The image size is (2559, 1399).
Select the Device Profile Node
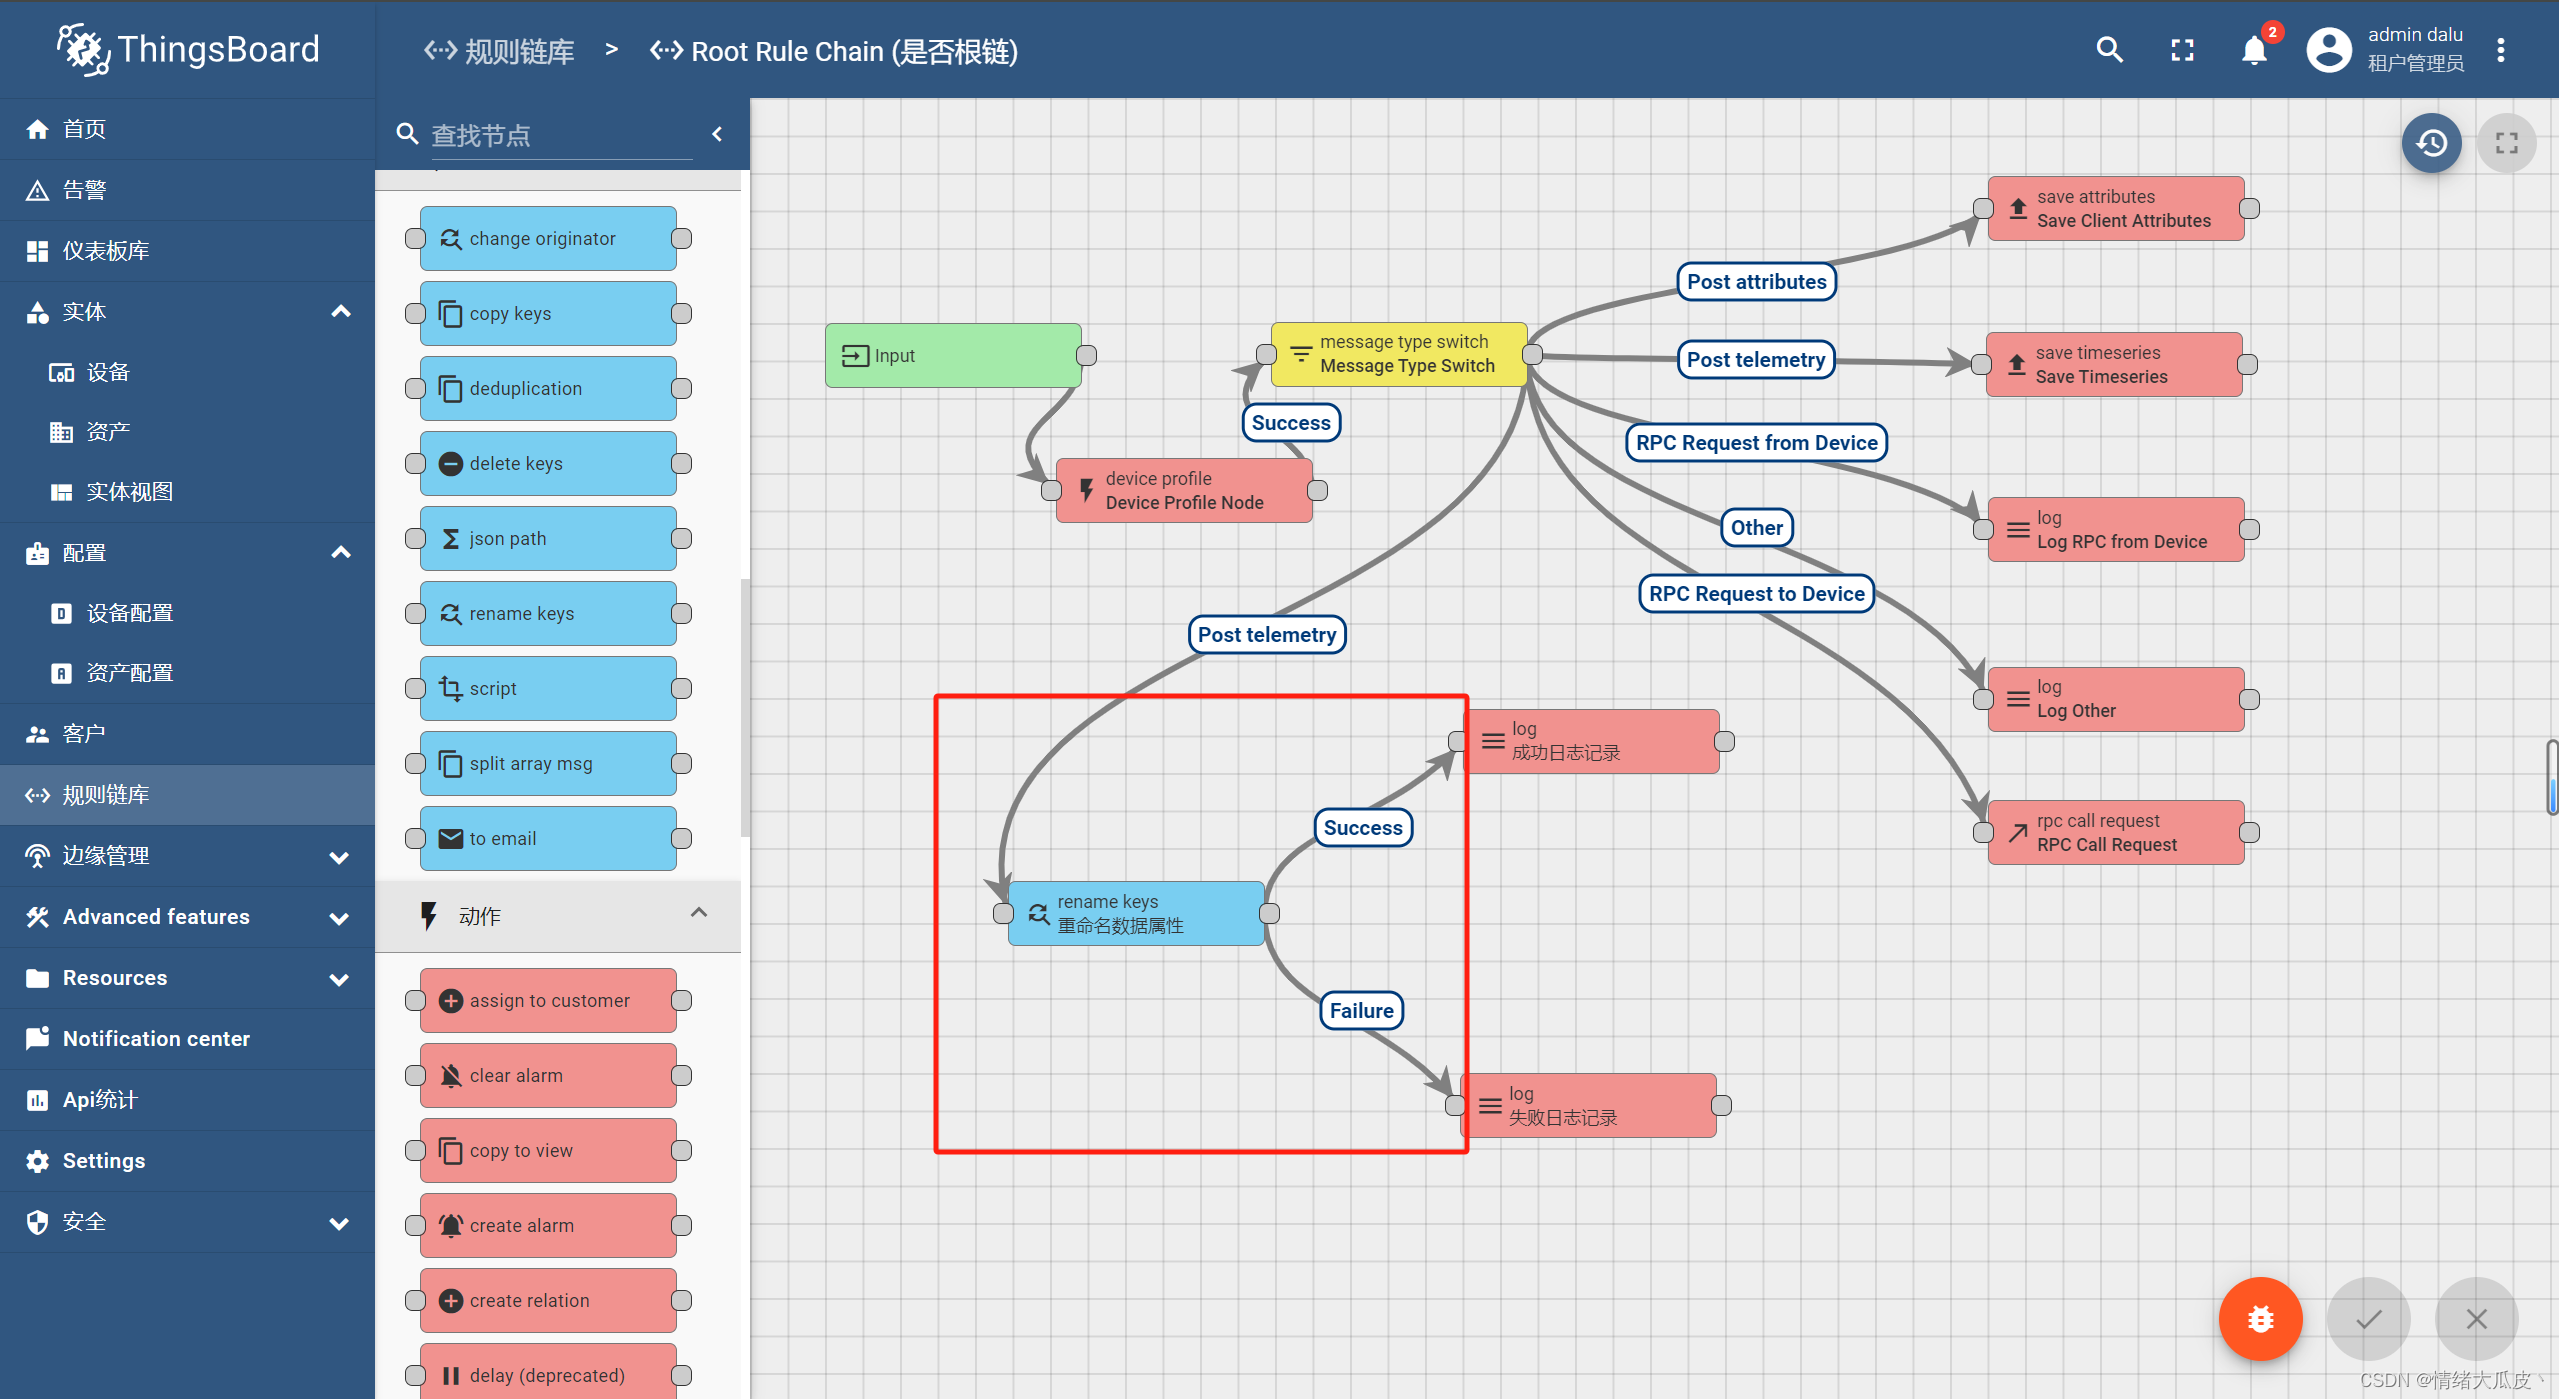point(1184,490)
